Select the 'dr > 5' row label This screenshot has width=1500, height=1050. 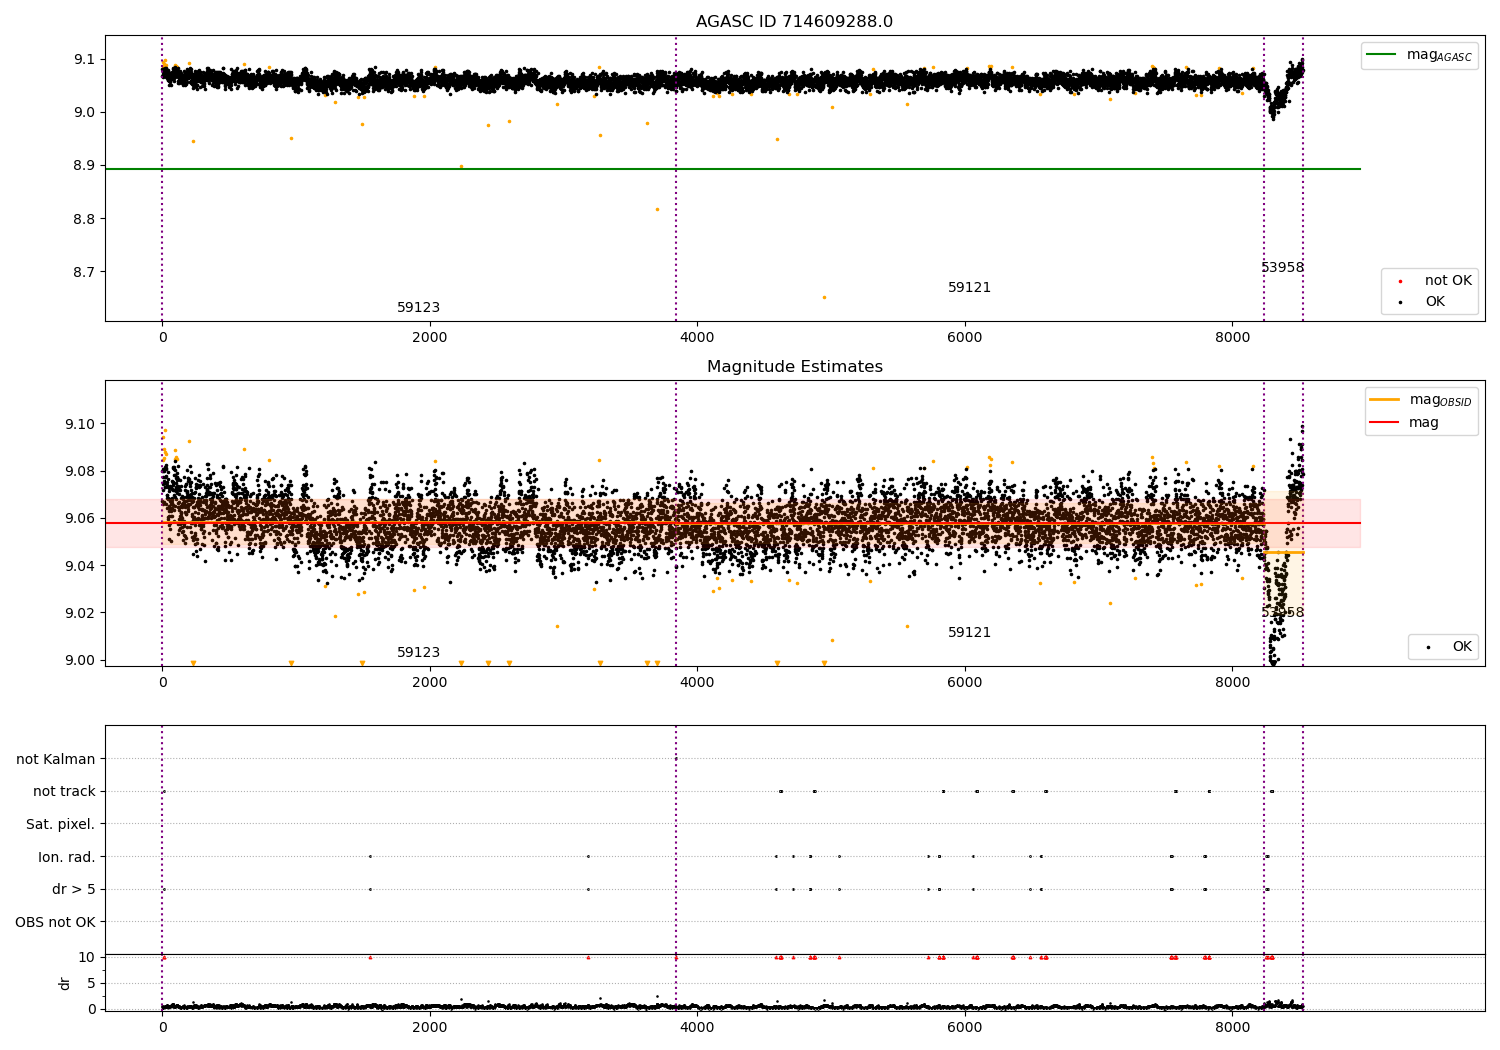[x=73, y=889]
